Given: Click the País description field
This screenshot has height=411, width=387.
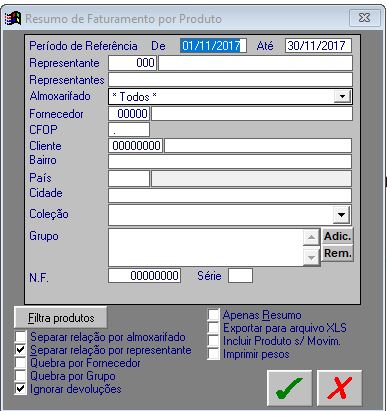Looking at the screenshot, I should 252,179.
